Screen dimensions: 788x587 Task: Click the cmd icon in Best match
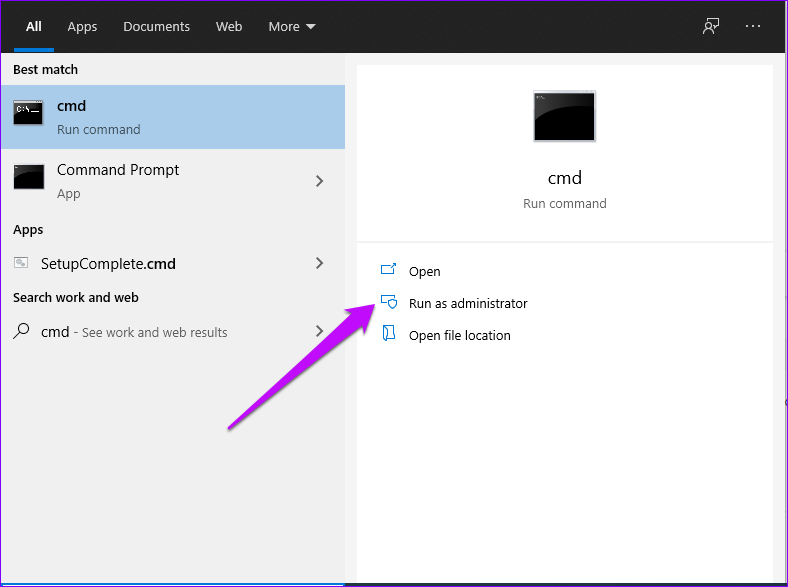28,112
